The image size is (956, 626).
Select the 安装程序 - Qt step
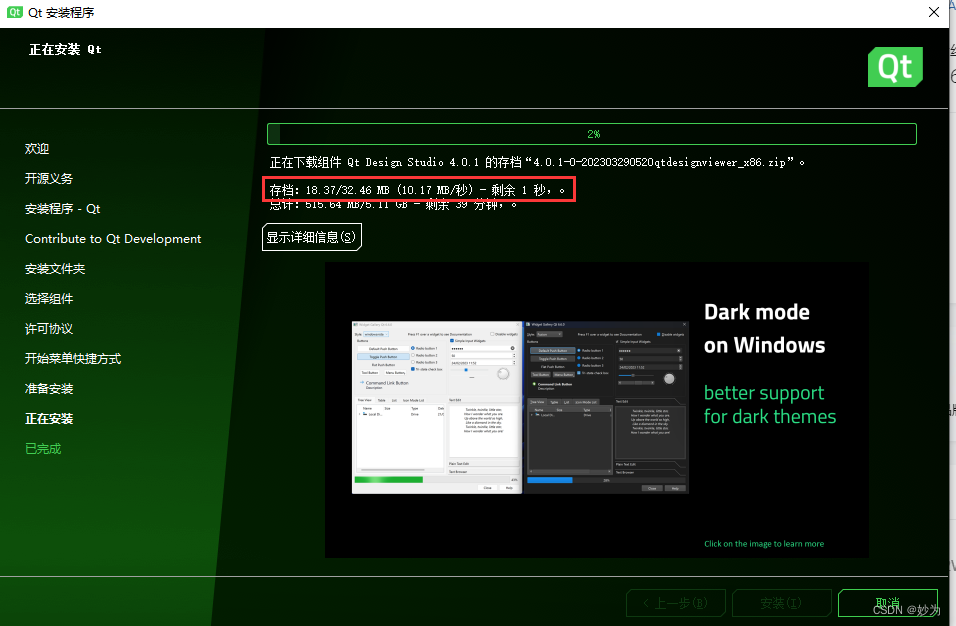tap(62, 209)
